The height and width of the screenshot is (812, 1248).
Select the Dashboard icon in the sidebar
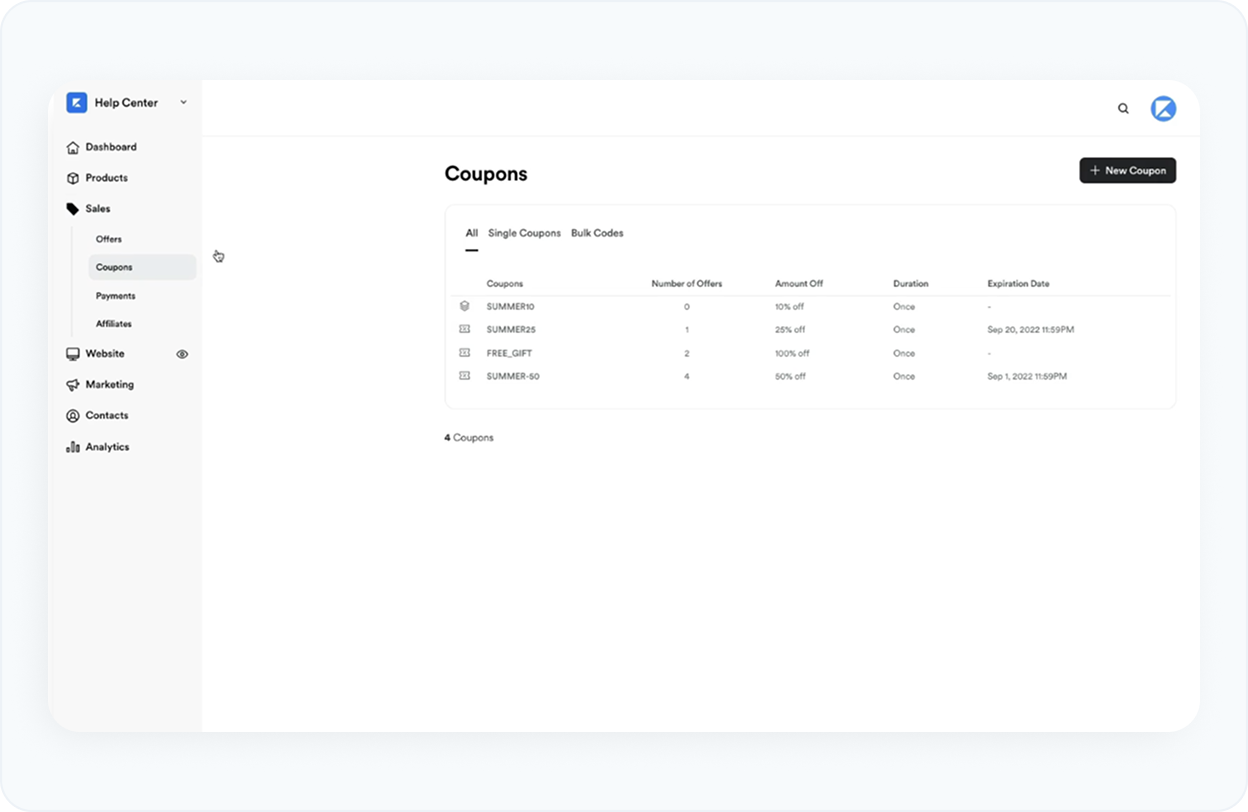coord(72,147)
